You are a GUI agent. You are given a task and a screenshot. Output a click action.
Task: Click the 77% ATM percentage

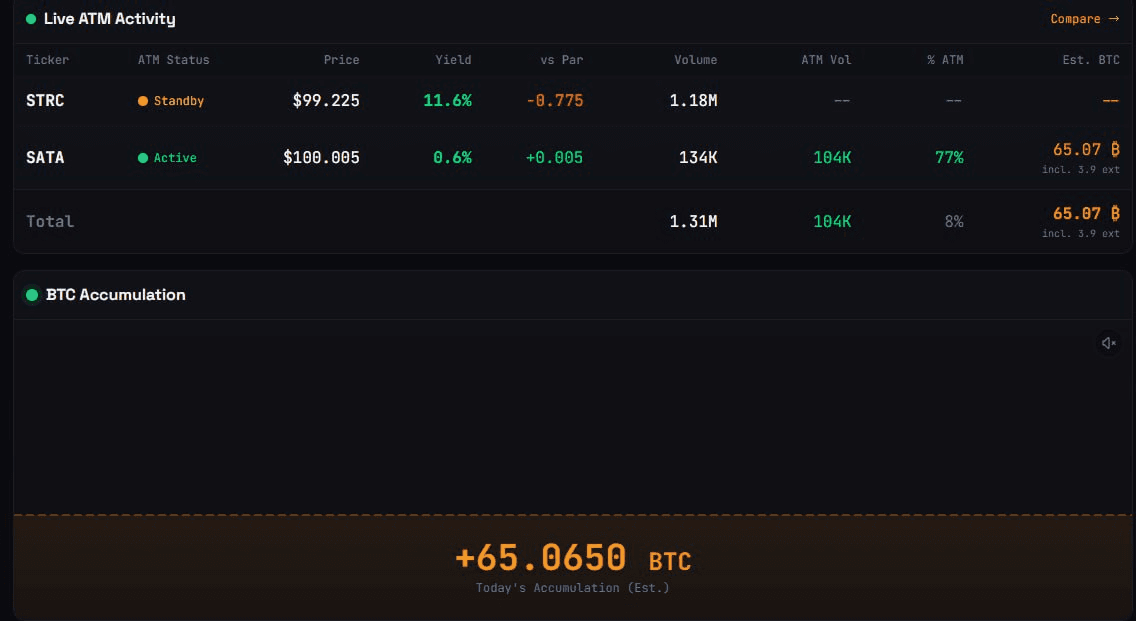click(x=949, y=157)
